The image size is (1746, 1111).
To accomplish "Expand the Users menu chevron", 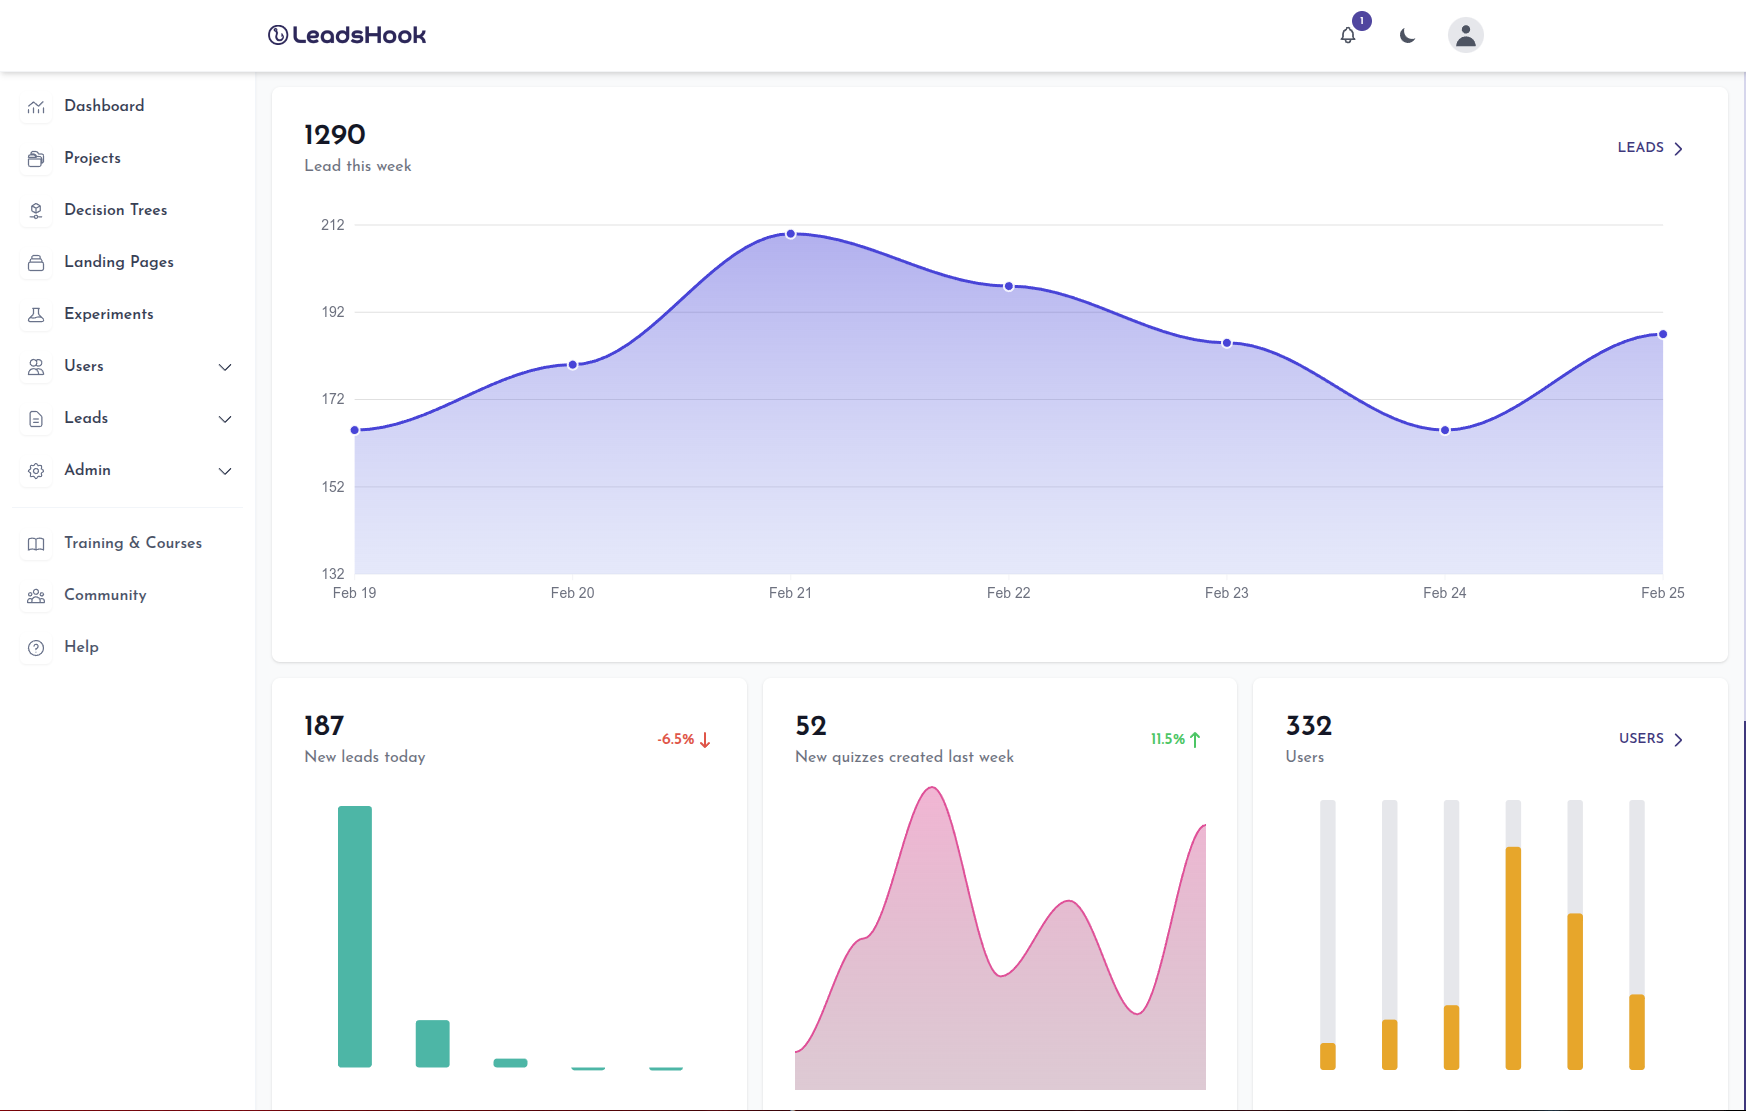I will 225,367.
